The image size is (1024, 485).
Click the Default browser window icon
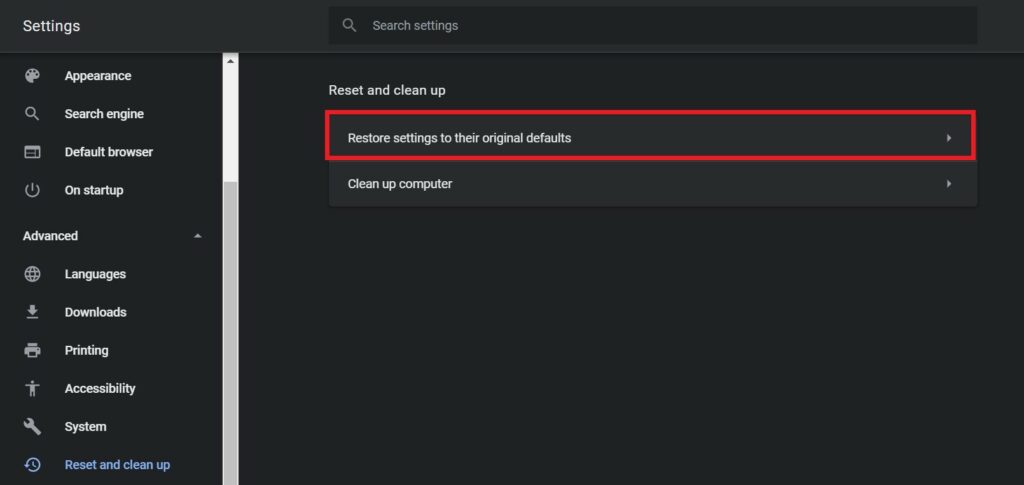[x=32, y=152]
